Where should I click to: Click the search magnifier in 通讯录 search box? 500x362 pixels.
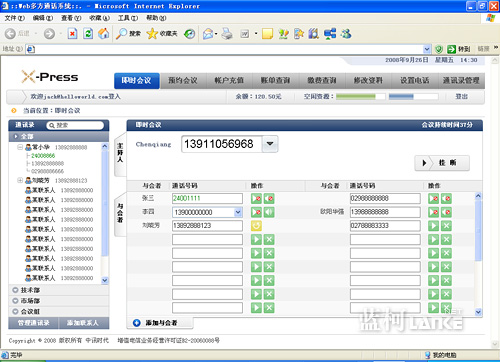(52, 125)
